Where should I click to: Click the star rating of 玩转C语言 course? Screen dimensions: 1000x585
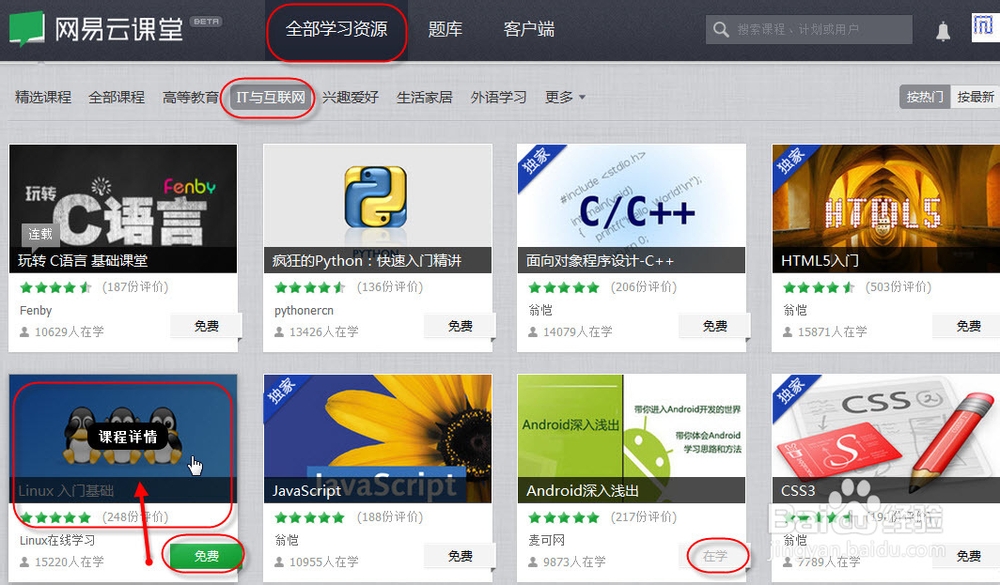pyautogui.click(x=55, y=288)
